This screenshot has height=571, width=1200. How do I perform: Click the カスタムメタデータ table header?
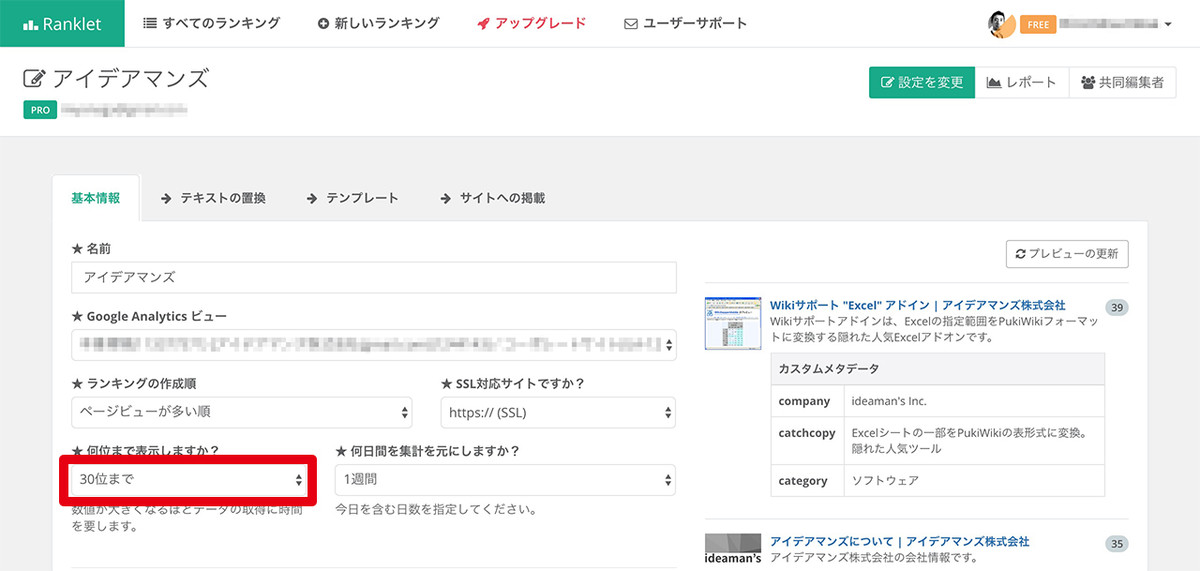pos(937,369)
